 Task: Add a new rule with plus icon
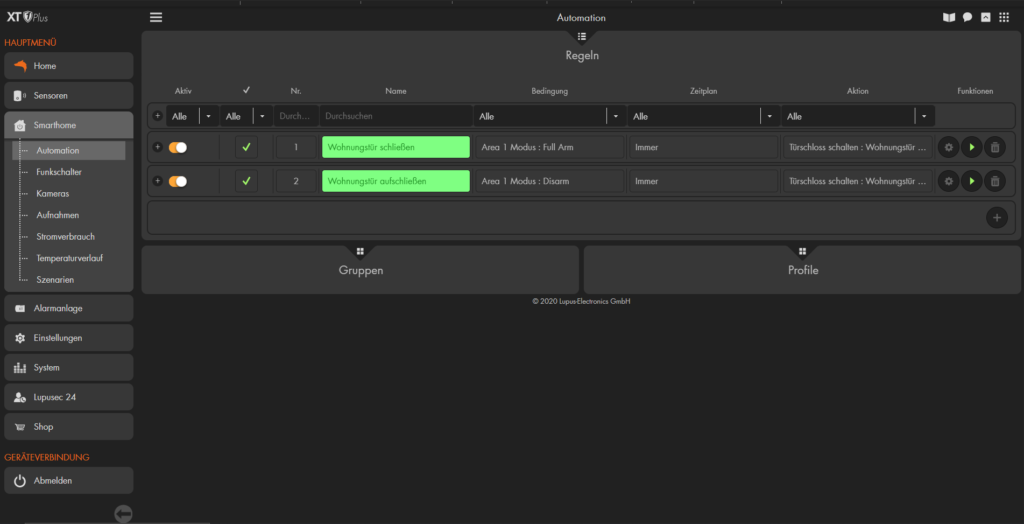996,218
